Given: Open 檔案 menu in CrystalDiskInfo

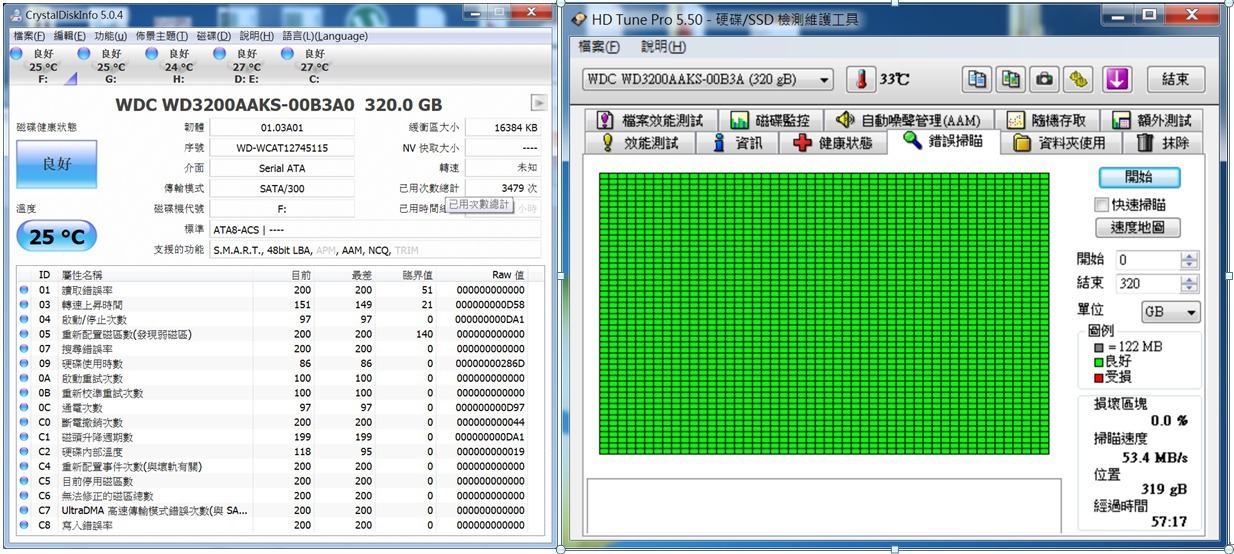Looking at the screenshot, I should click(x=29, y=36).
